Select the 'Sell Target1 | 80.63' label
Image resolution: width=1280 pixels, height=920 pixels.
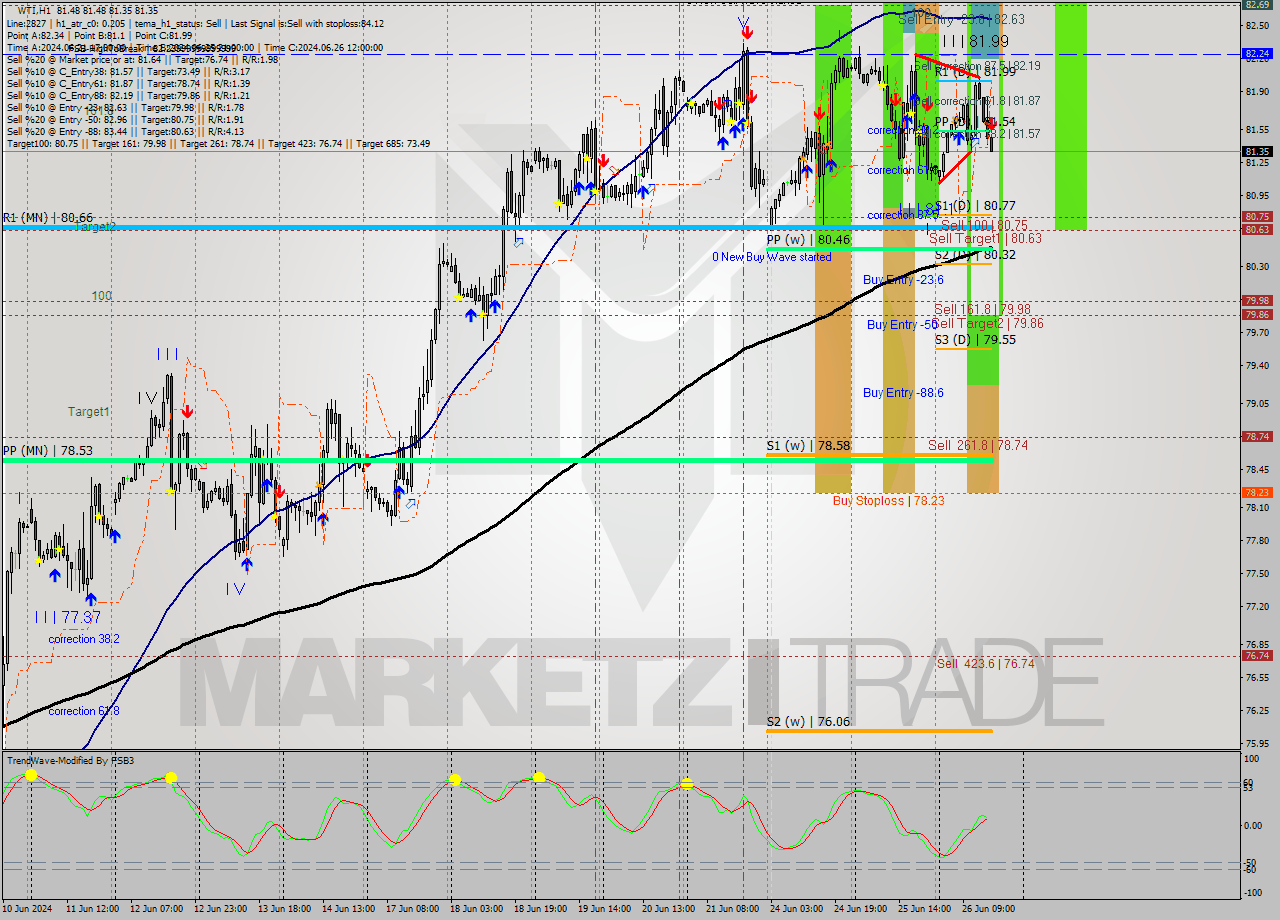coord(985,238)
